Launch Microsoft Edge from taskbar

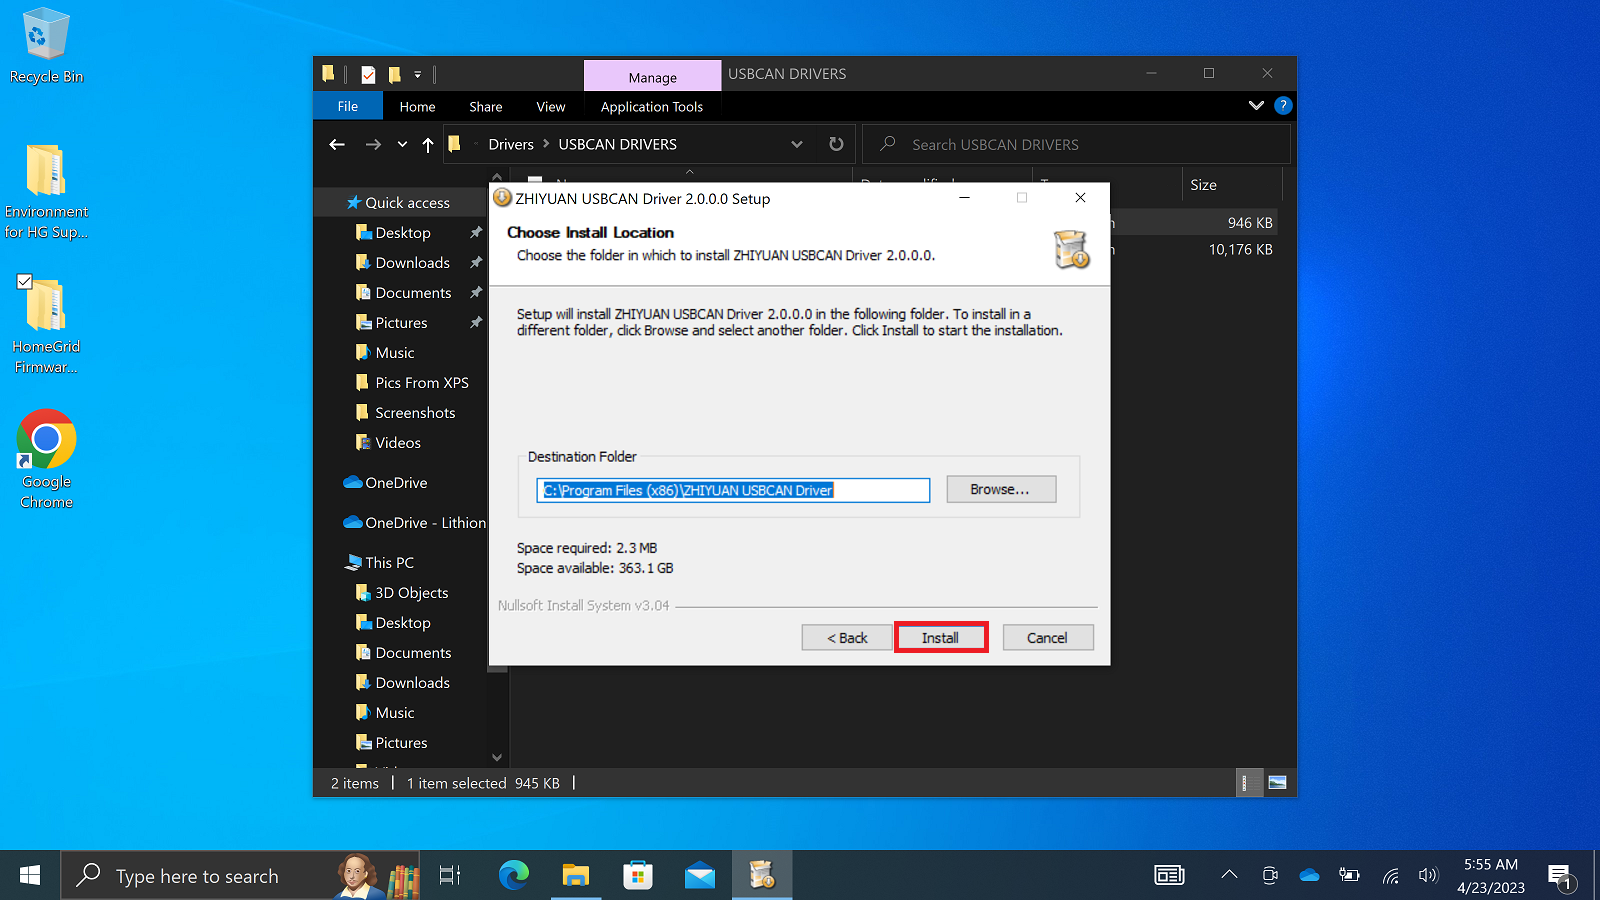(x=514, y=875)
